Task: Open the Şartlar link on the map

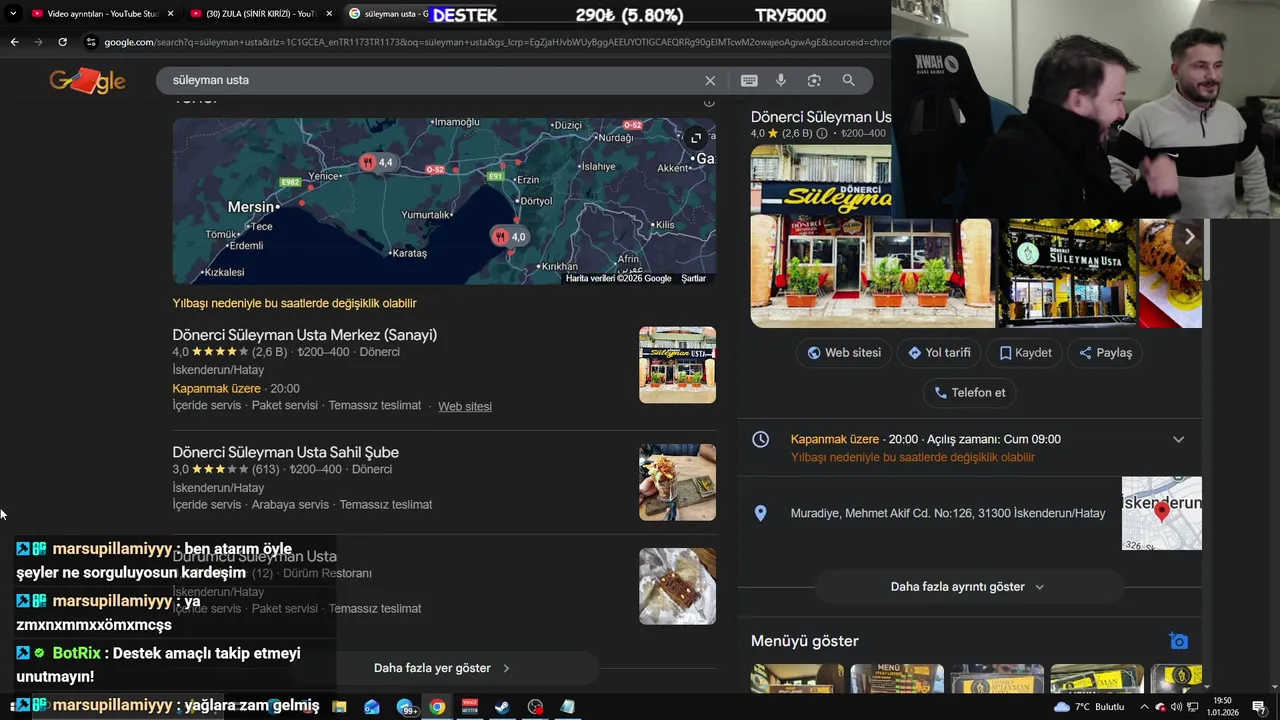Action: coord(693,279)
